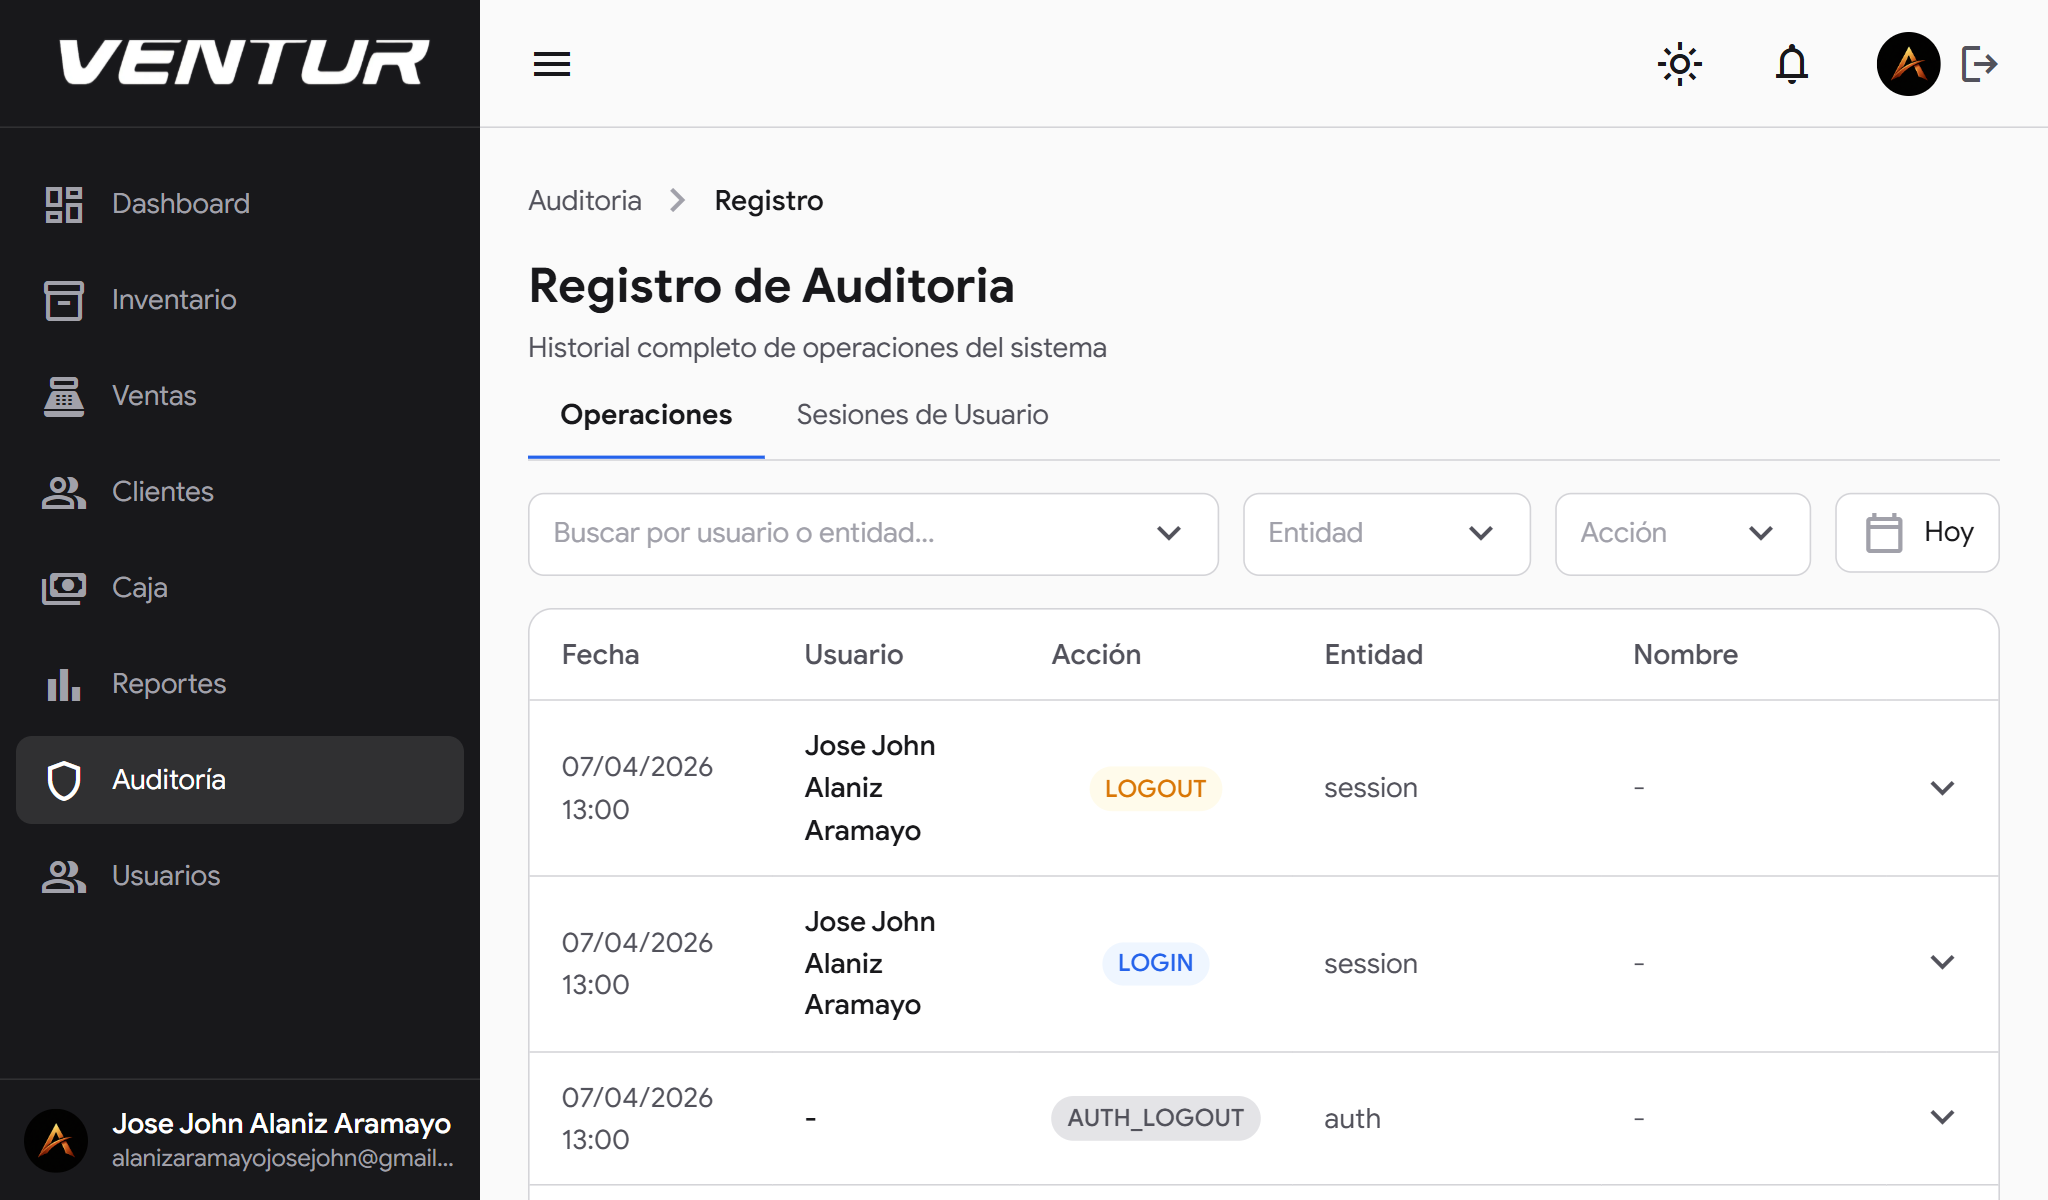This screenshot has height=1200, width=2048.
Task: Open the Dashboard from the sidebar
Action: coord(181,203)
